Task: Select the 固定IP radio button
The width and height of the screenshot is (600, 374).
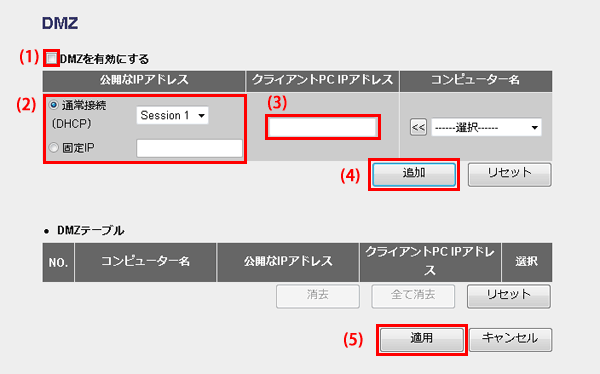Action: [x=54, y=147]
